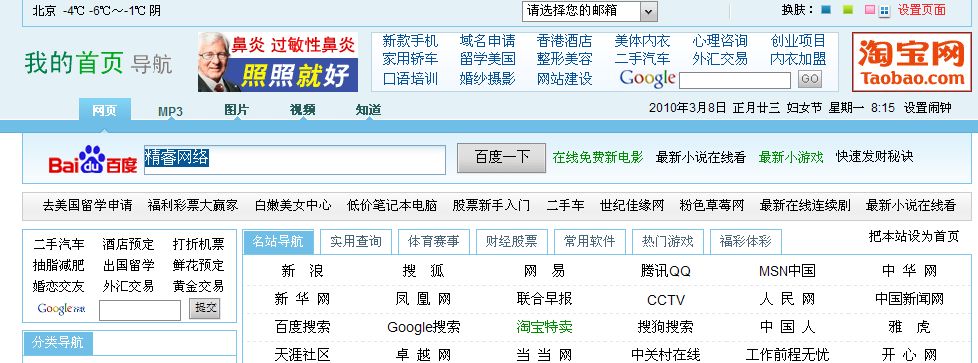This screenshot has height=363, width=978.
Task: Switch to the 知道 search tab
Action: [369, 110]
